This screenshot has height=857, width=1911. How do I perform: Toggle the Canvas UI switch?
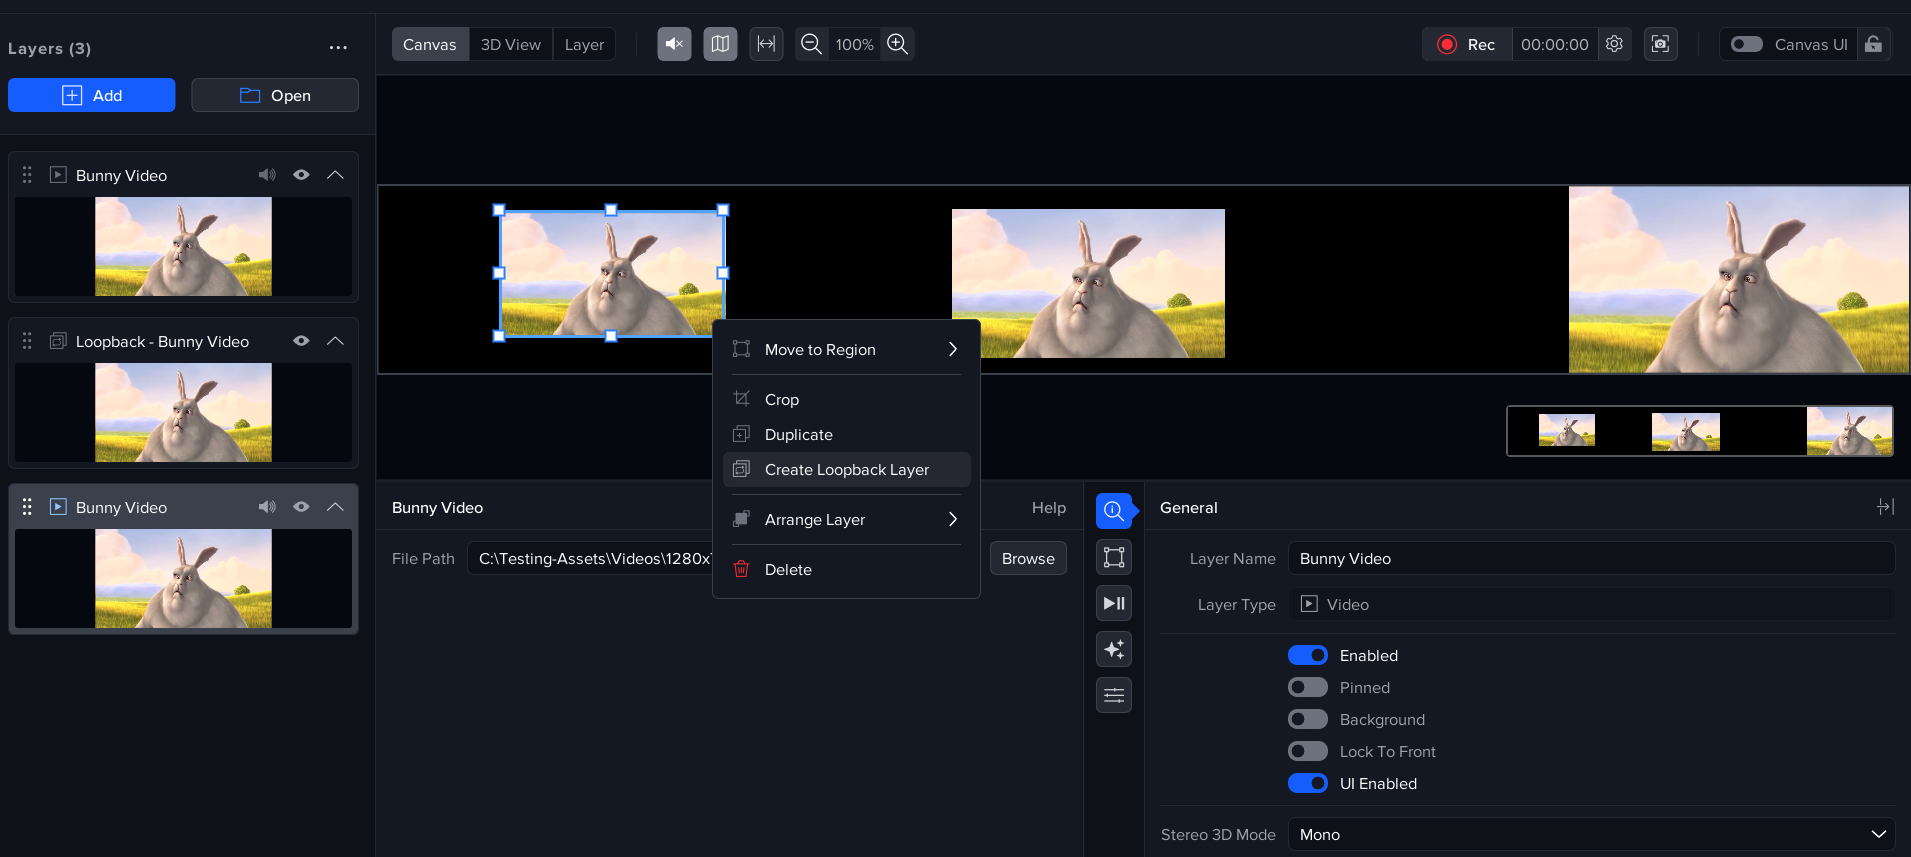tap(1747, 44)
